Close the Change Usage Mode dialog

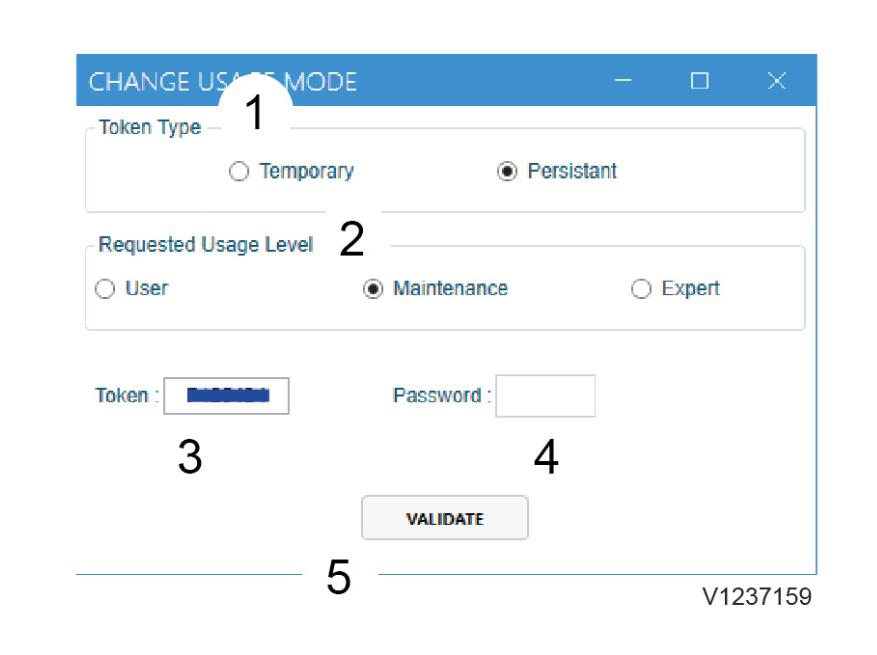776,81
